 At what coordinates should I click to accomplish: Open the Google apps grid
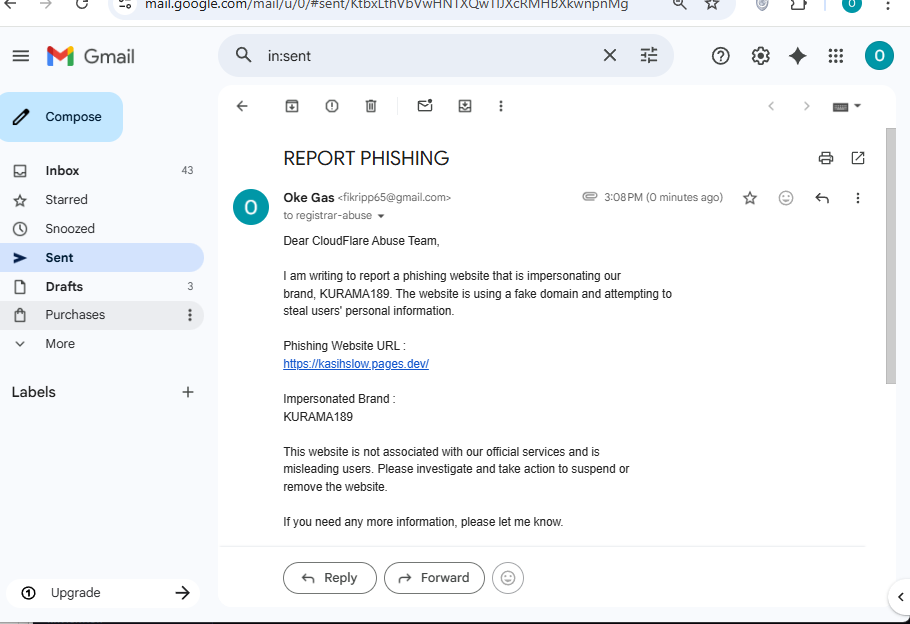pos(836,56)
